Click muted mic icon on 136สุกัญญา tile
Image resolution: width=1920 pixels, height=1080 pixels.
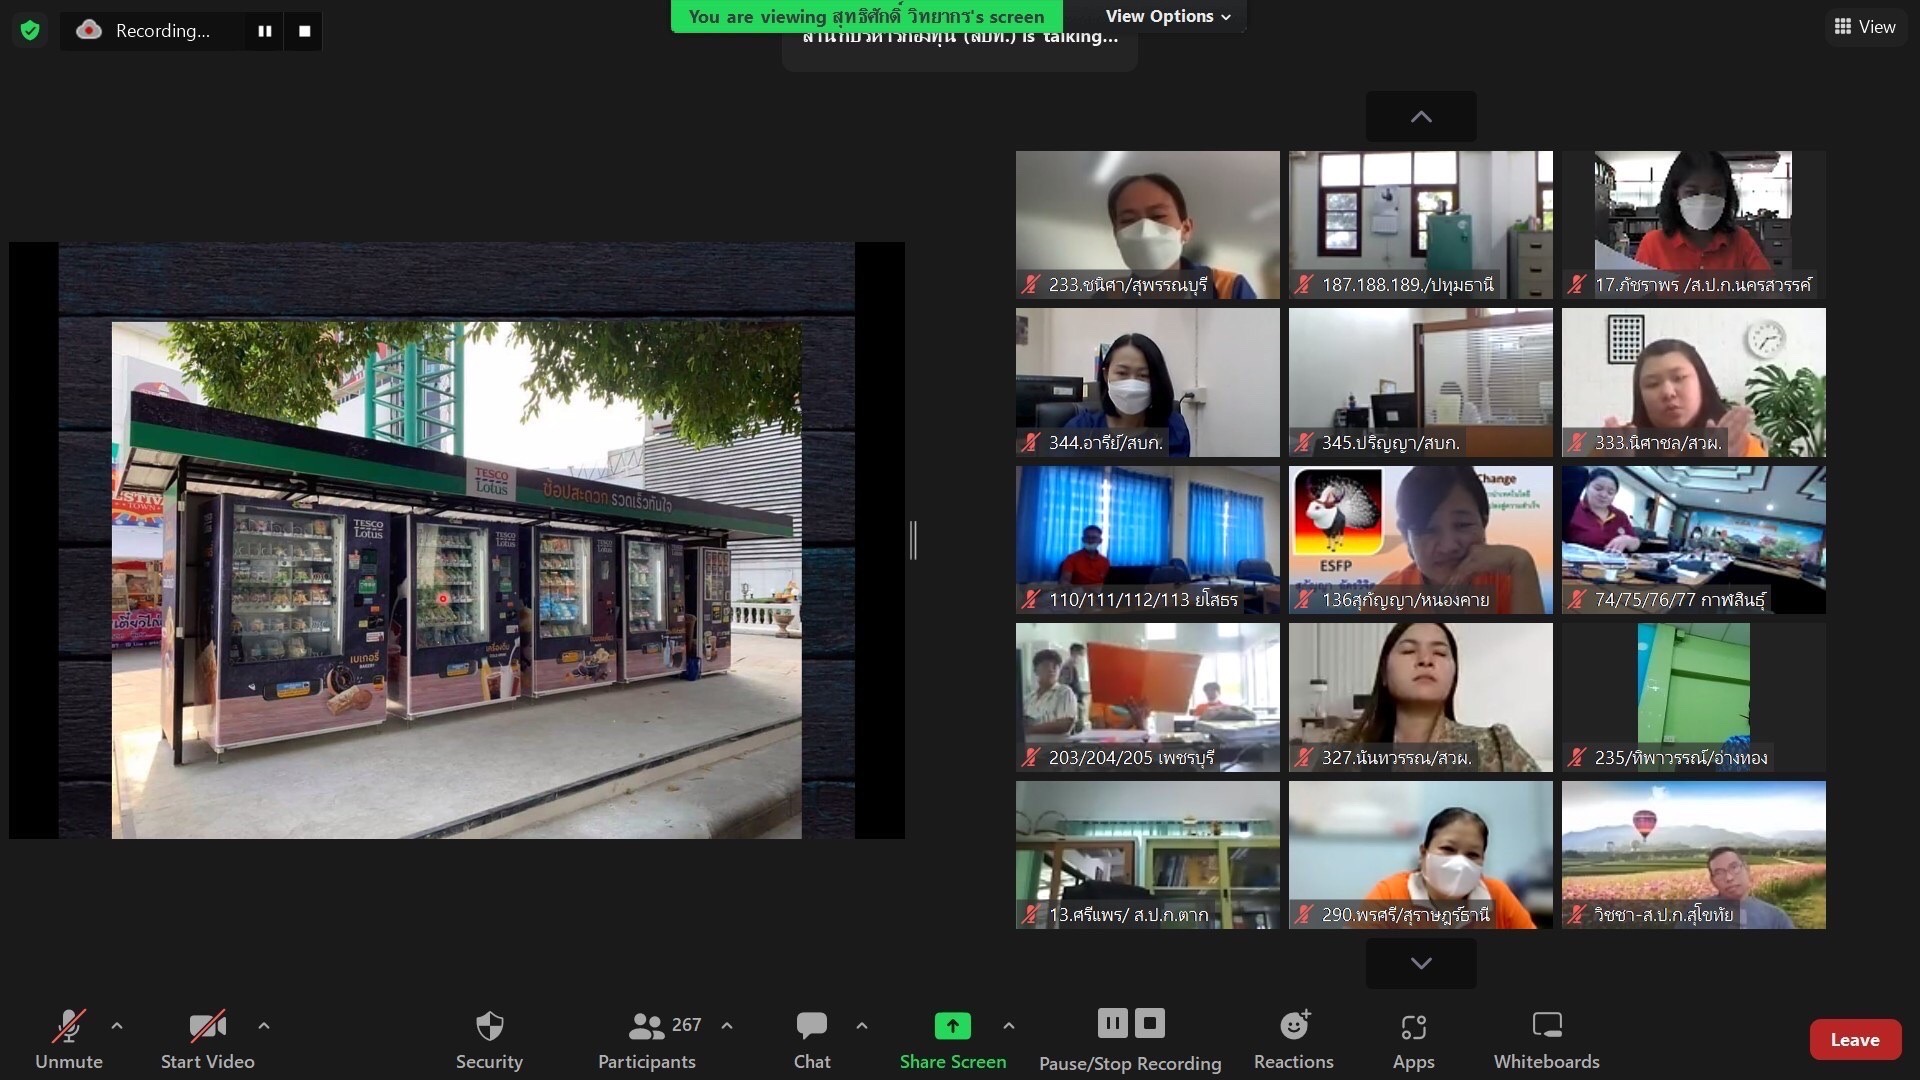[1304, 600]
